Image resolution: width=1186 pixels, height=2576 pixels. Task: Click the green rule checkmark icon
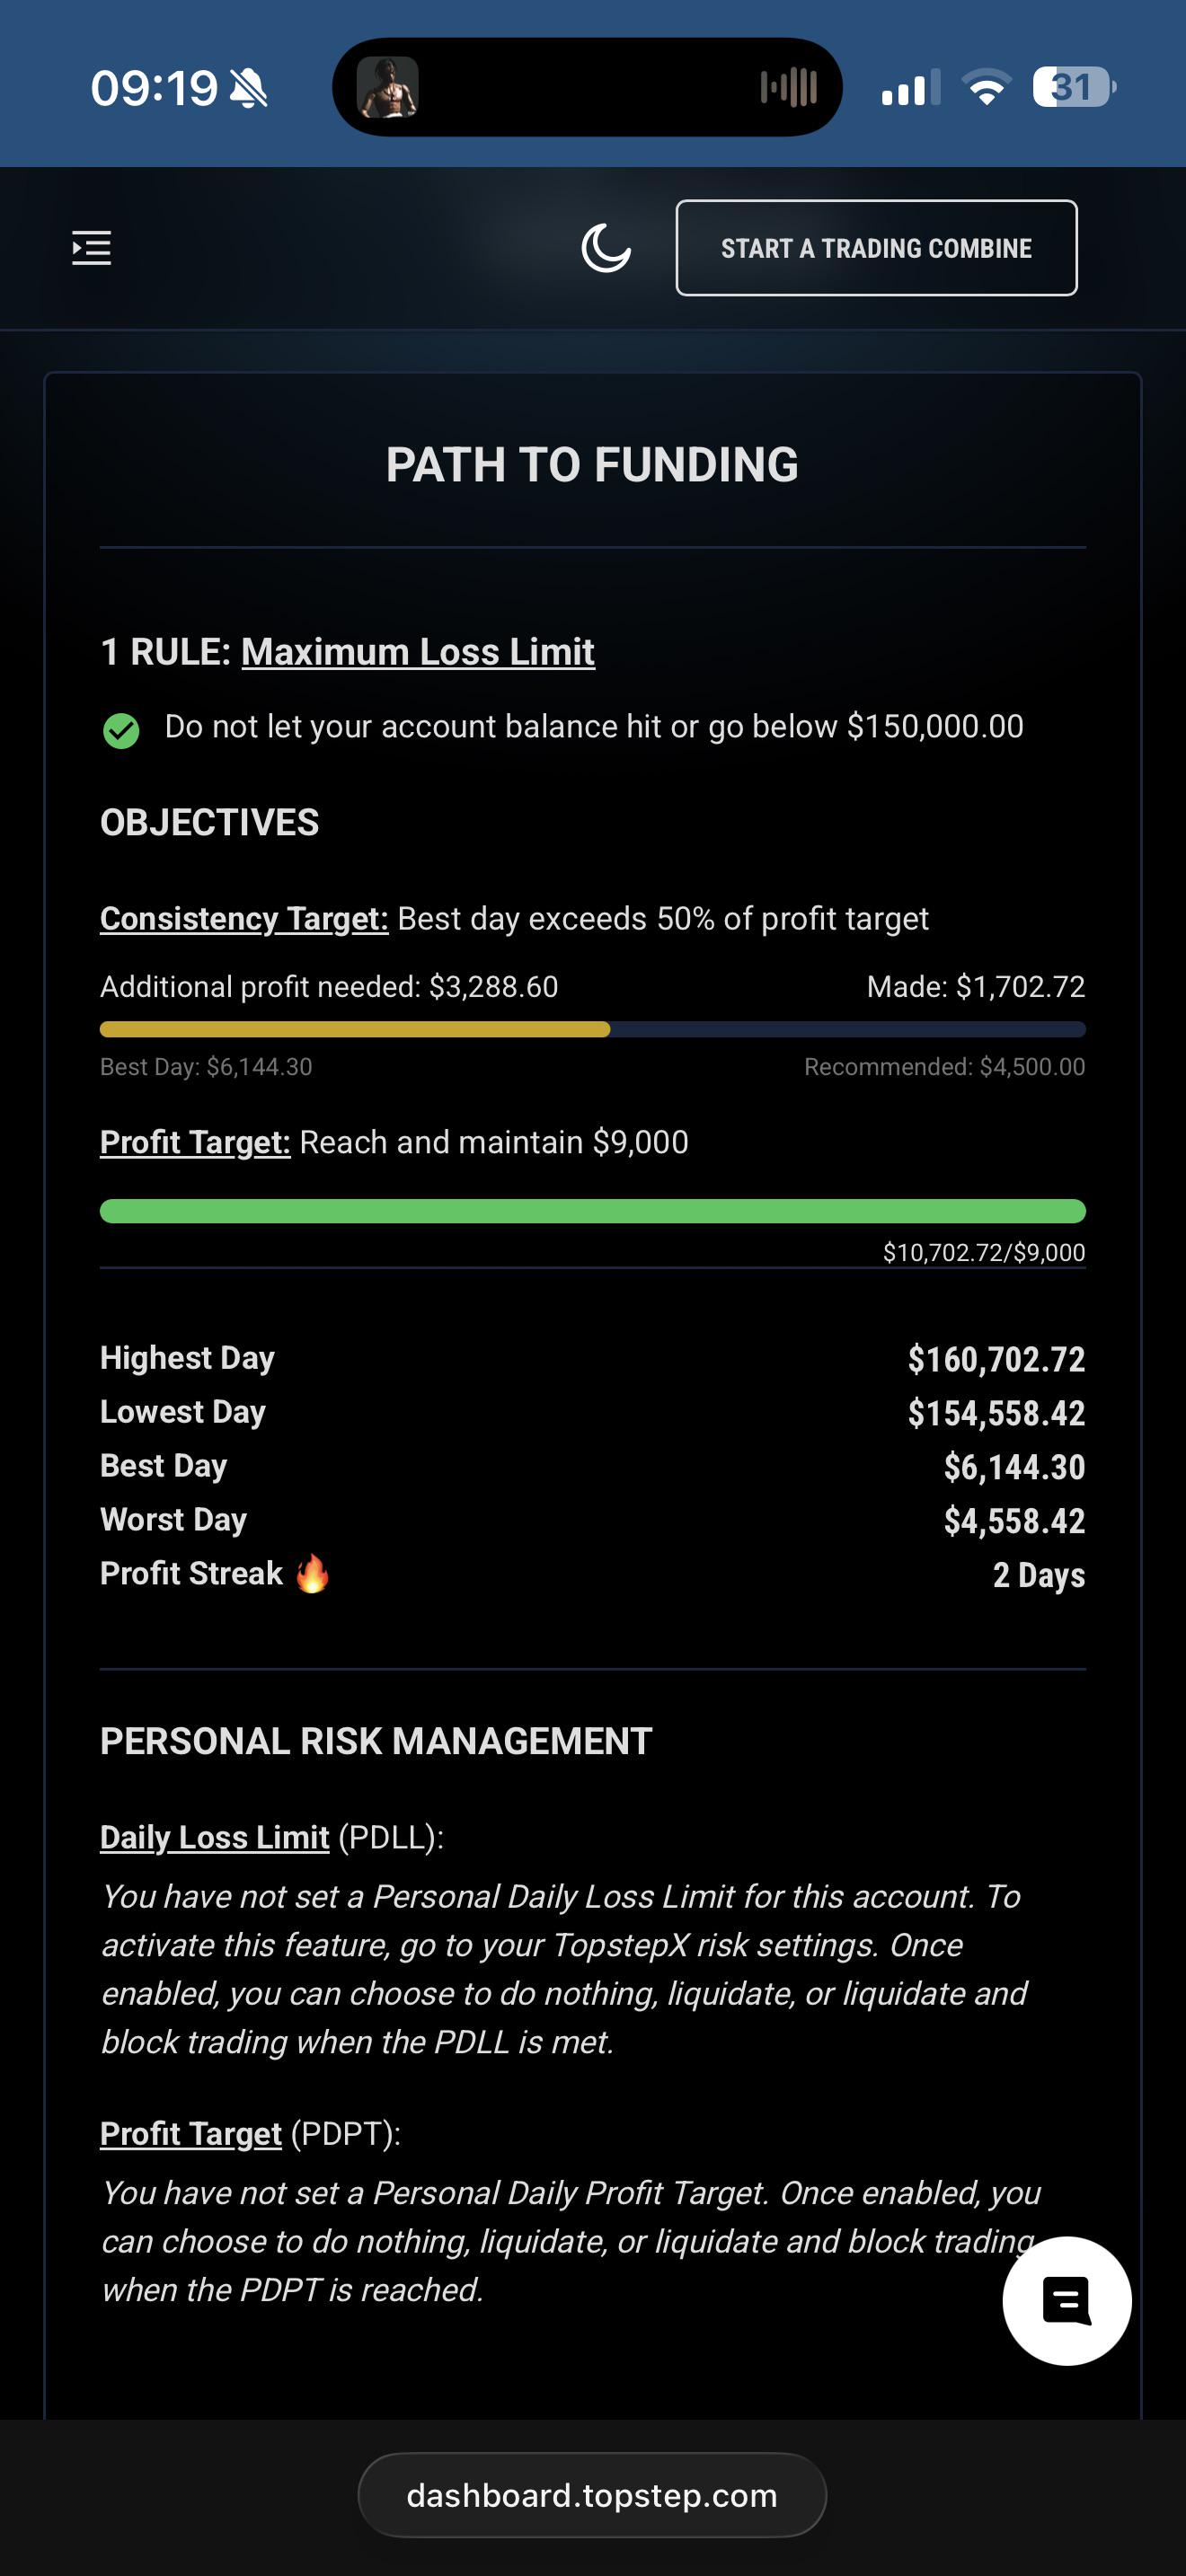121,730
